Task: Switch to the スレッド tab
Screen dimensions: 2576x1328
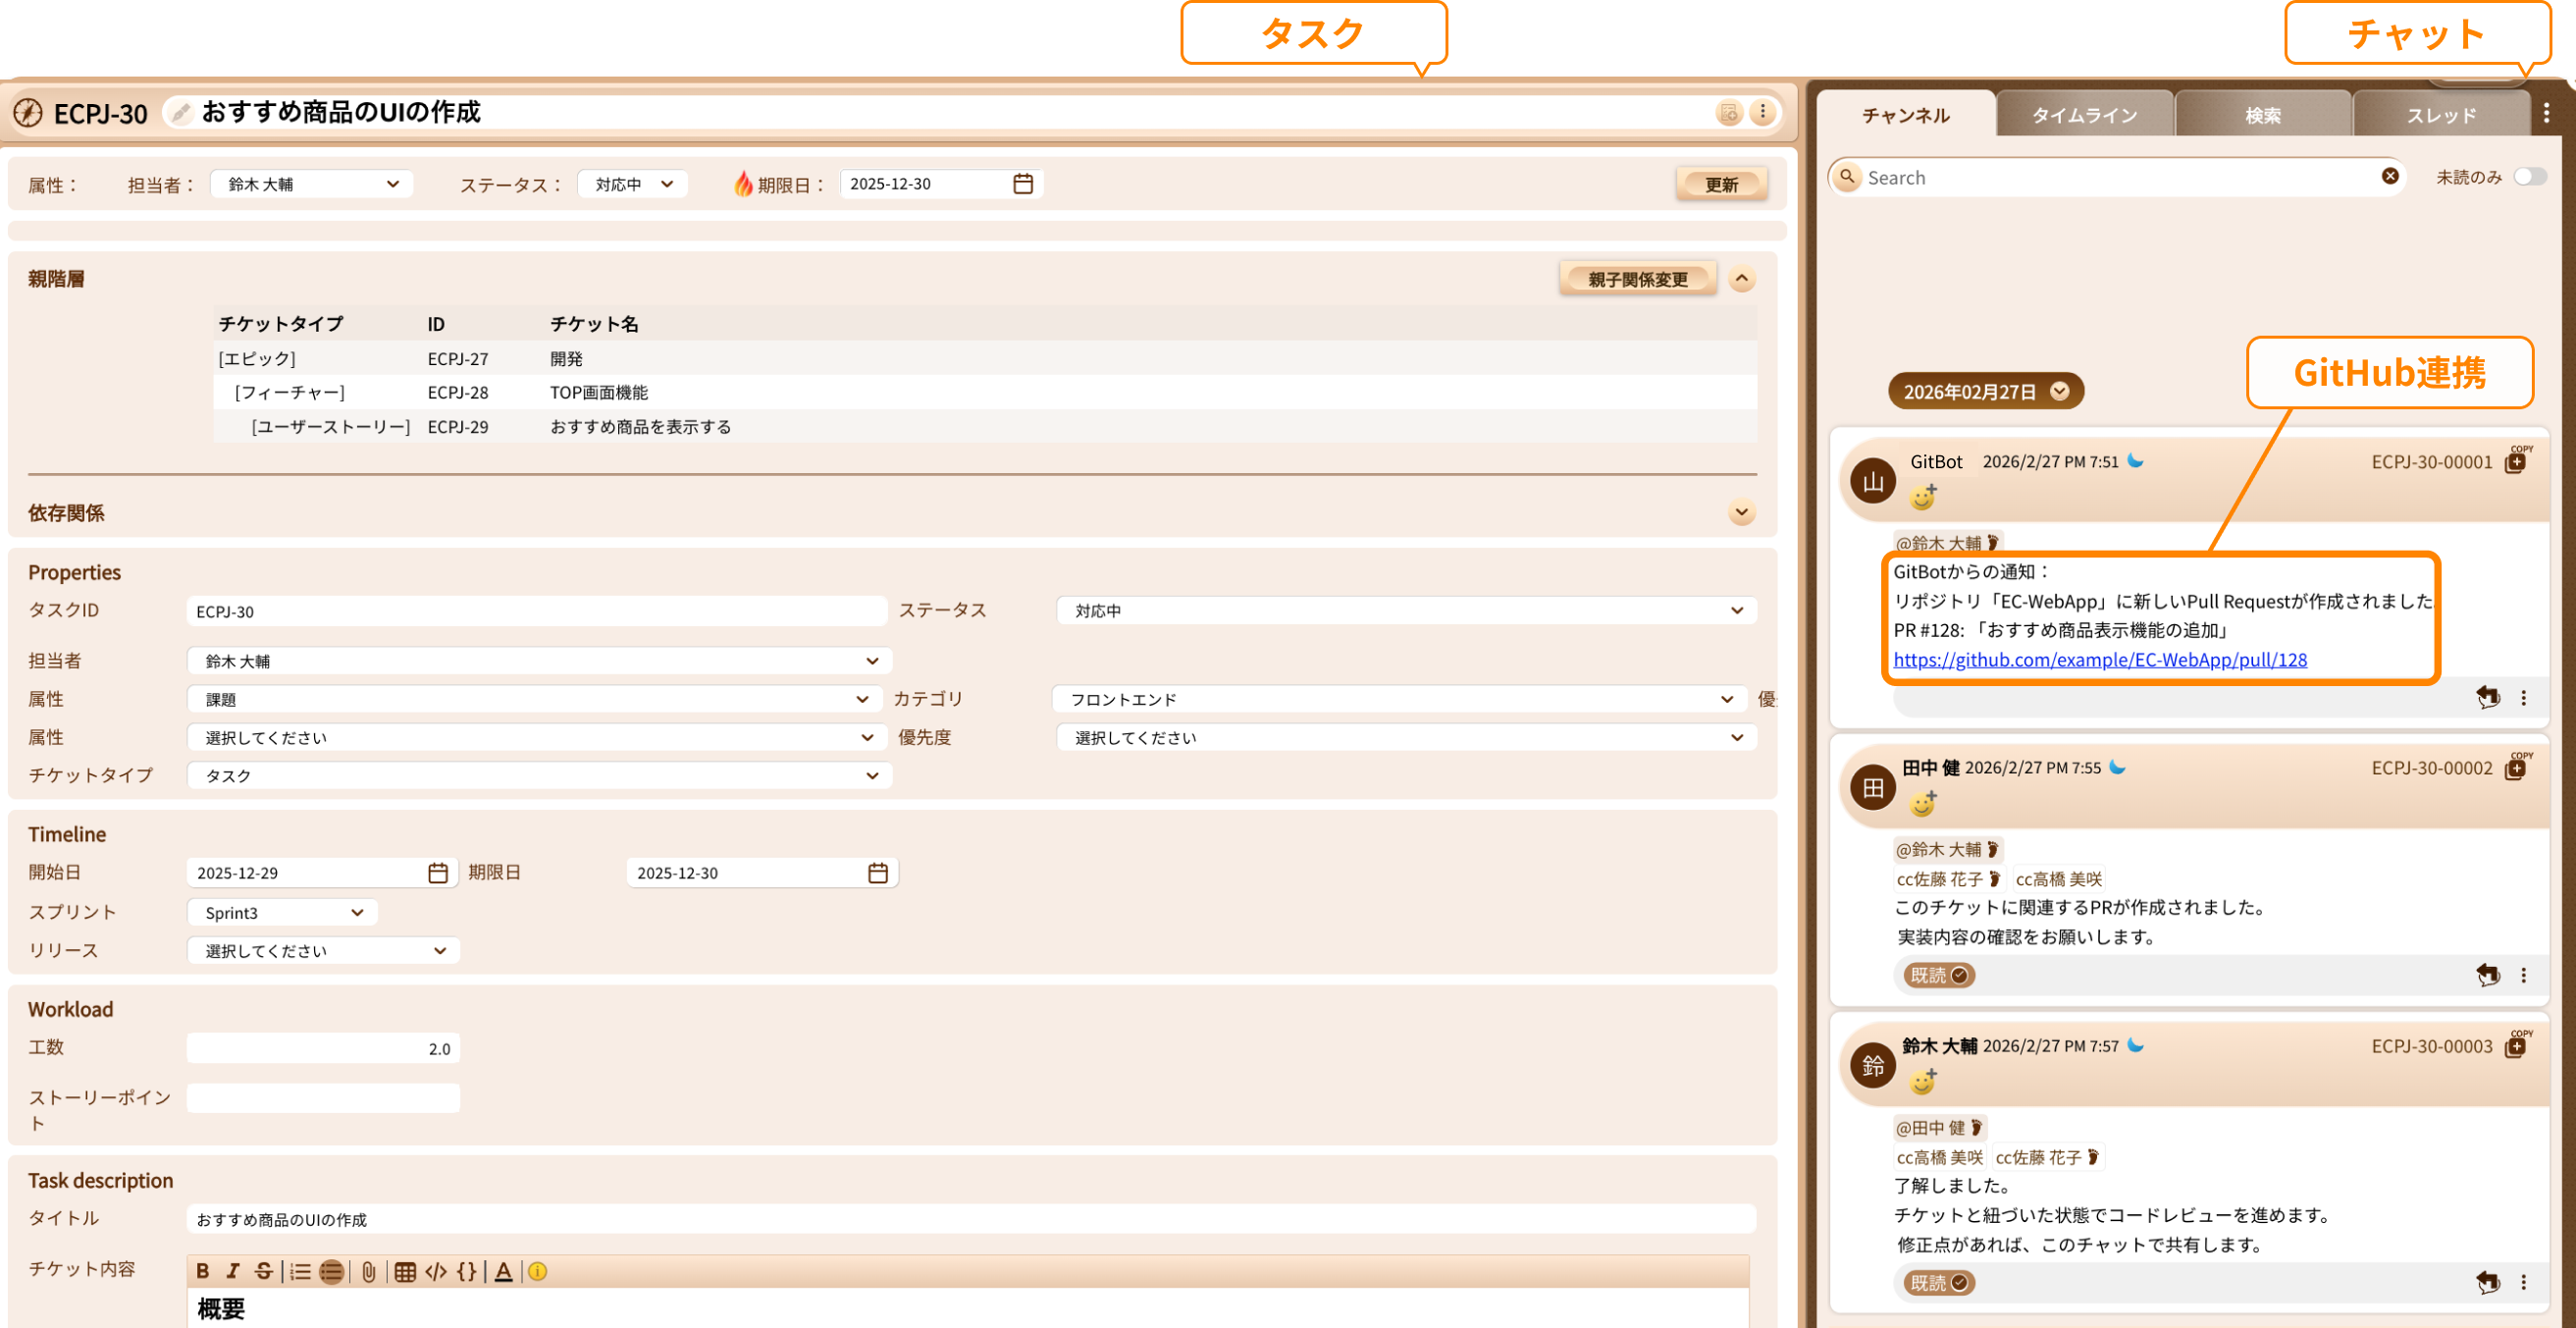Action: pos(2440,115)
